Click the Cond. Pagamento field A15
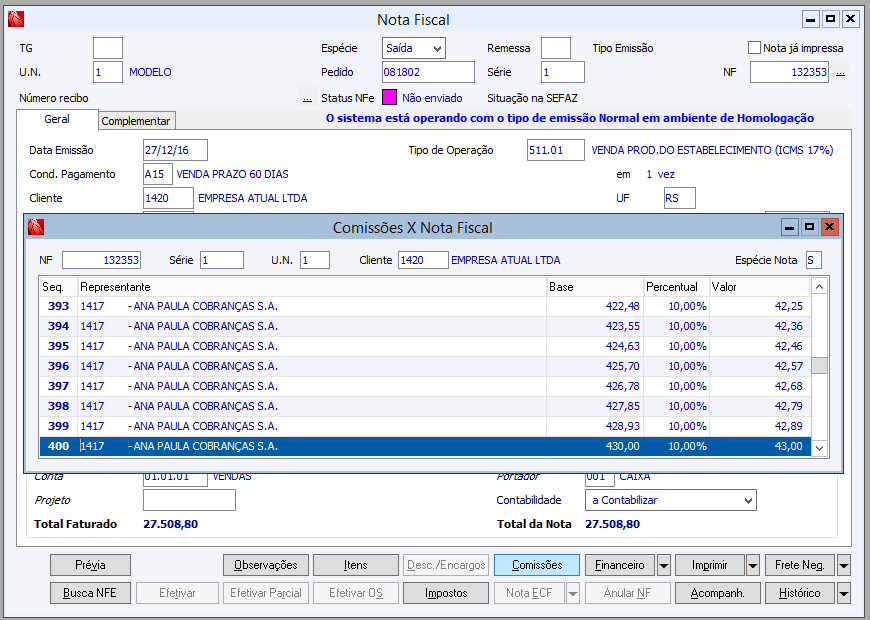This screenshot has height=620, width=870. point(158,174)
